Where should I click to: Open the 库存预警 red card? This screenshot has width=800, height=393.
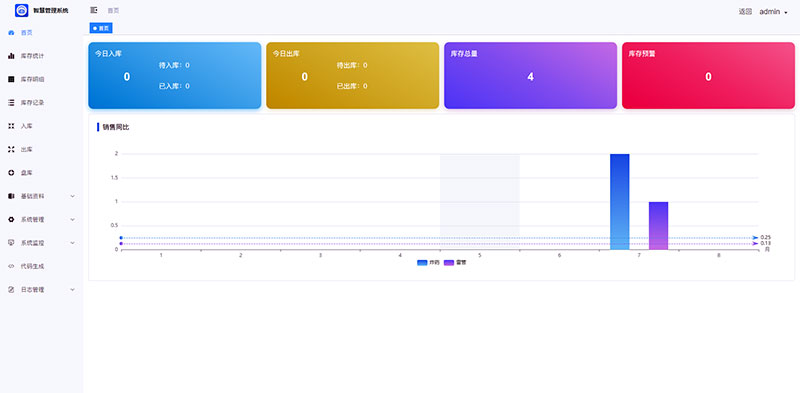click(x=708, y=76)
